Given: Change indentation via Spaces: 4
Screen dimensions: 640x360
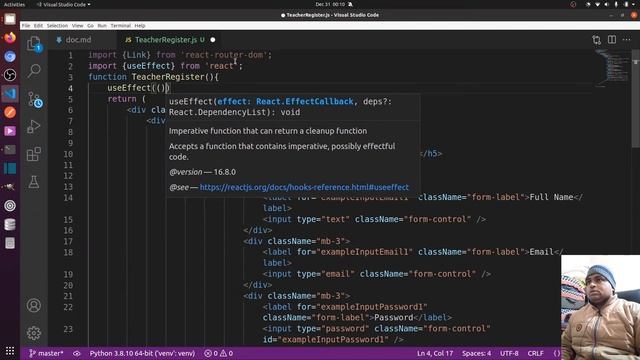Looking at the screenshot, I should point(476,353).
